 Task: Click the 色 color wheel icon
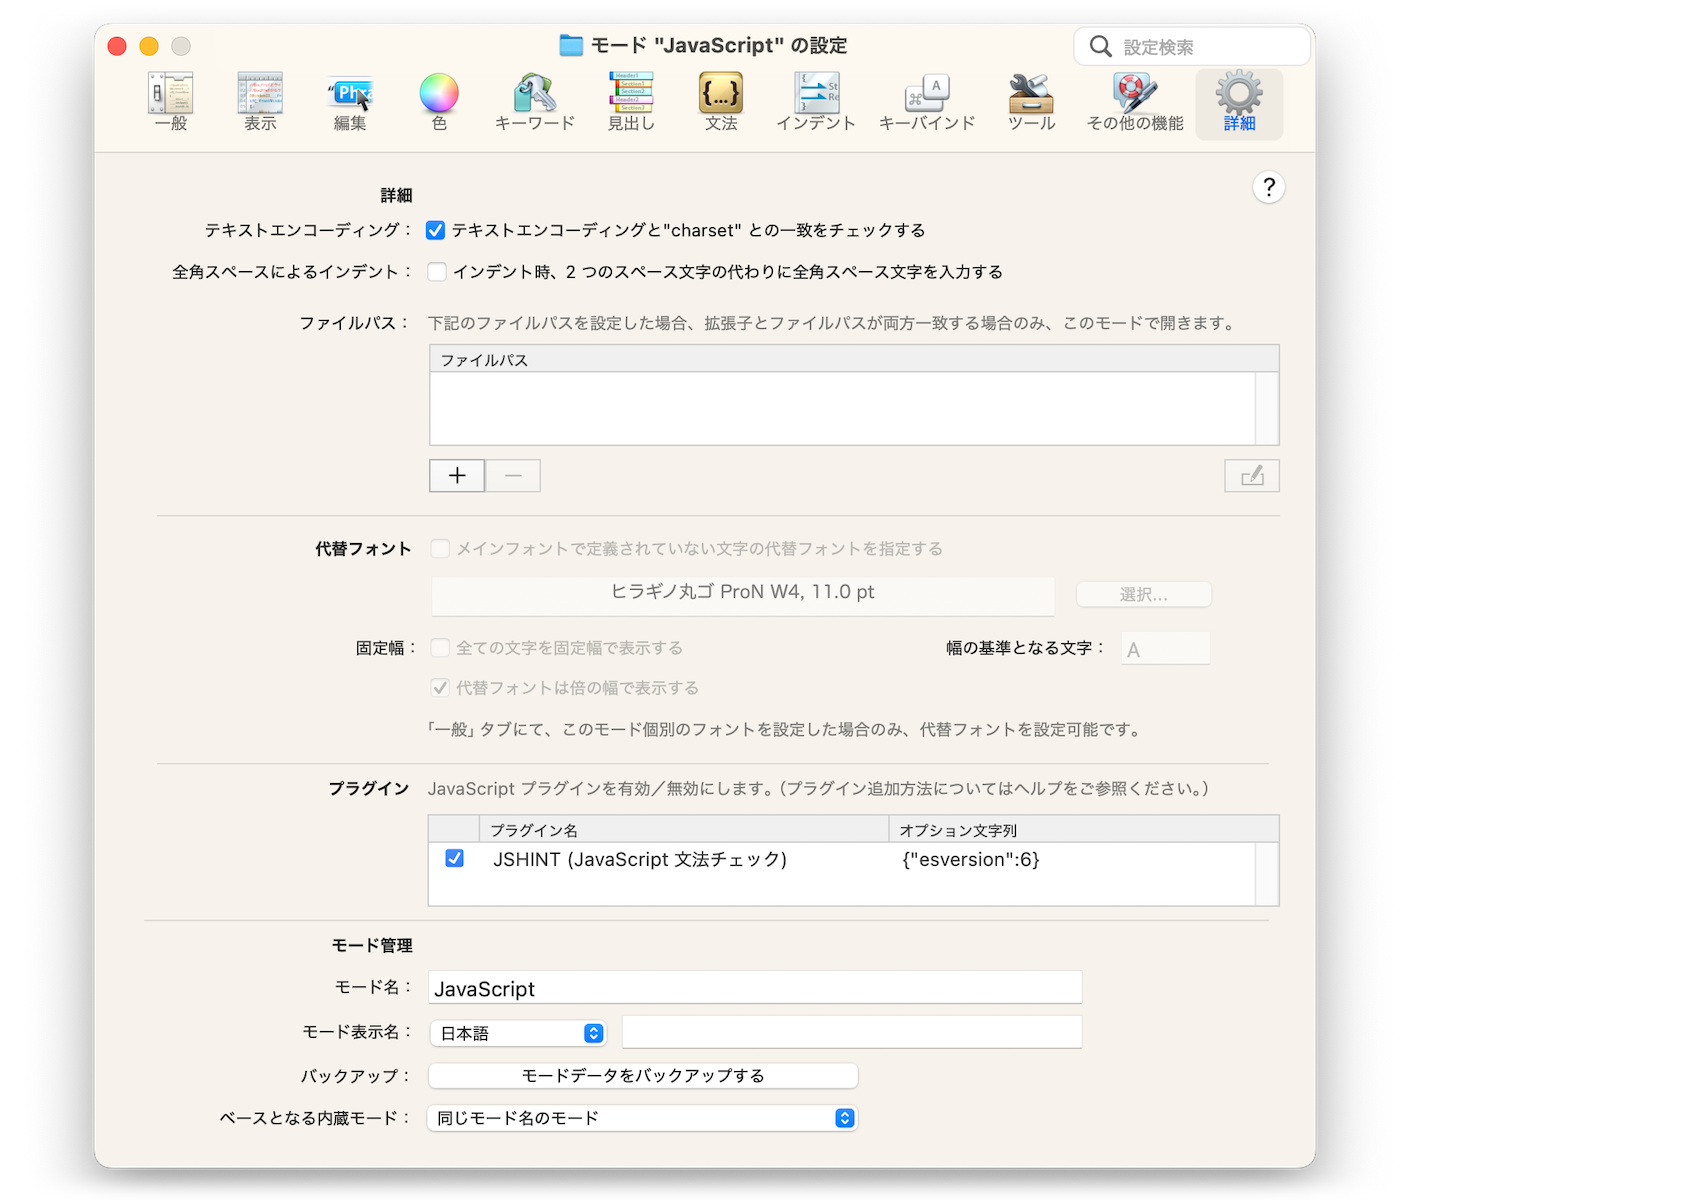[x=439, y=102]
